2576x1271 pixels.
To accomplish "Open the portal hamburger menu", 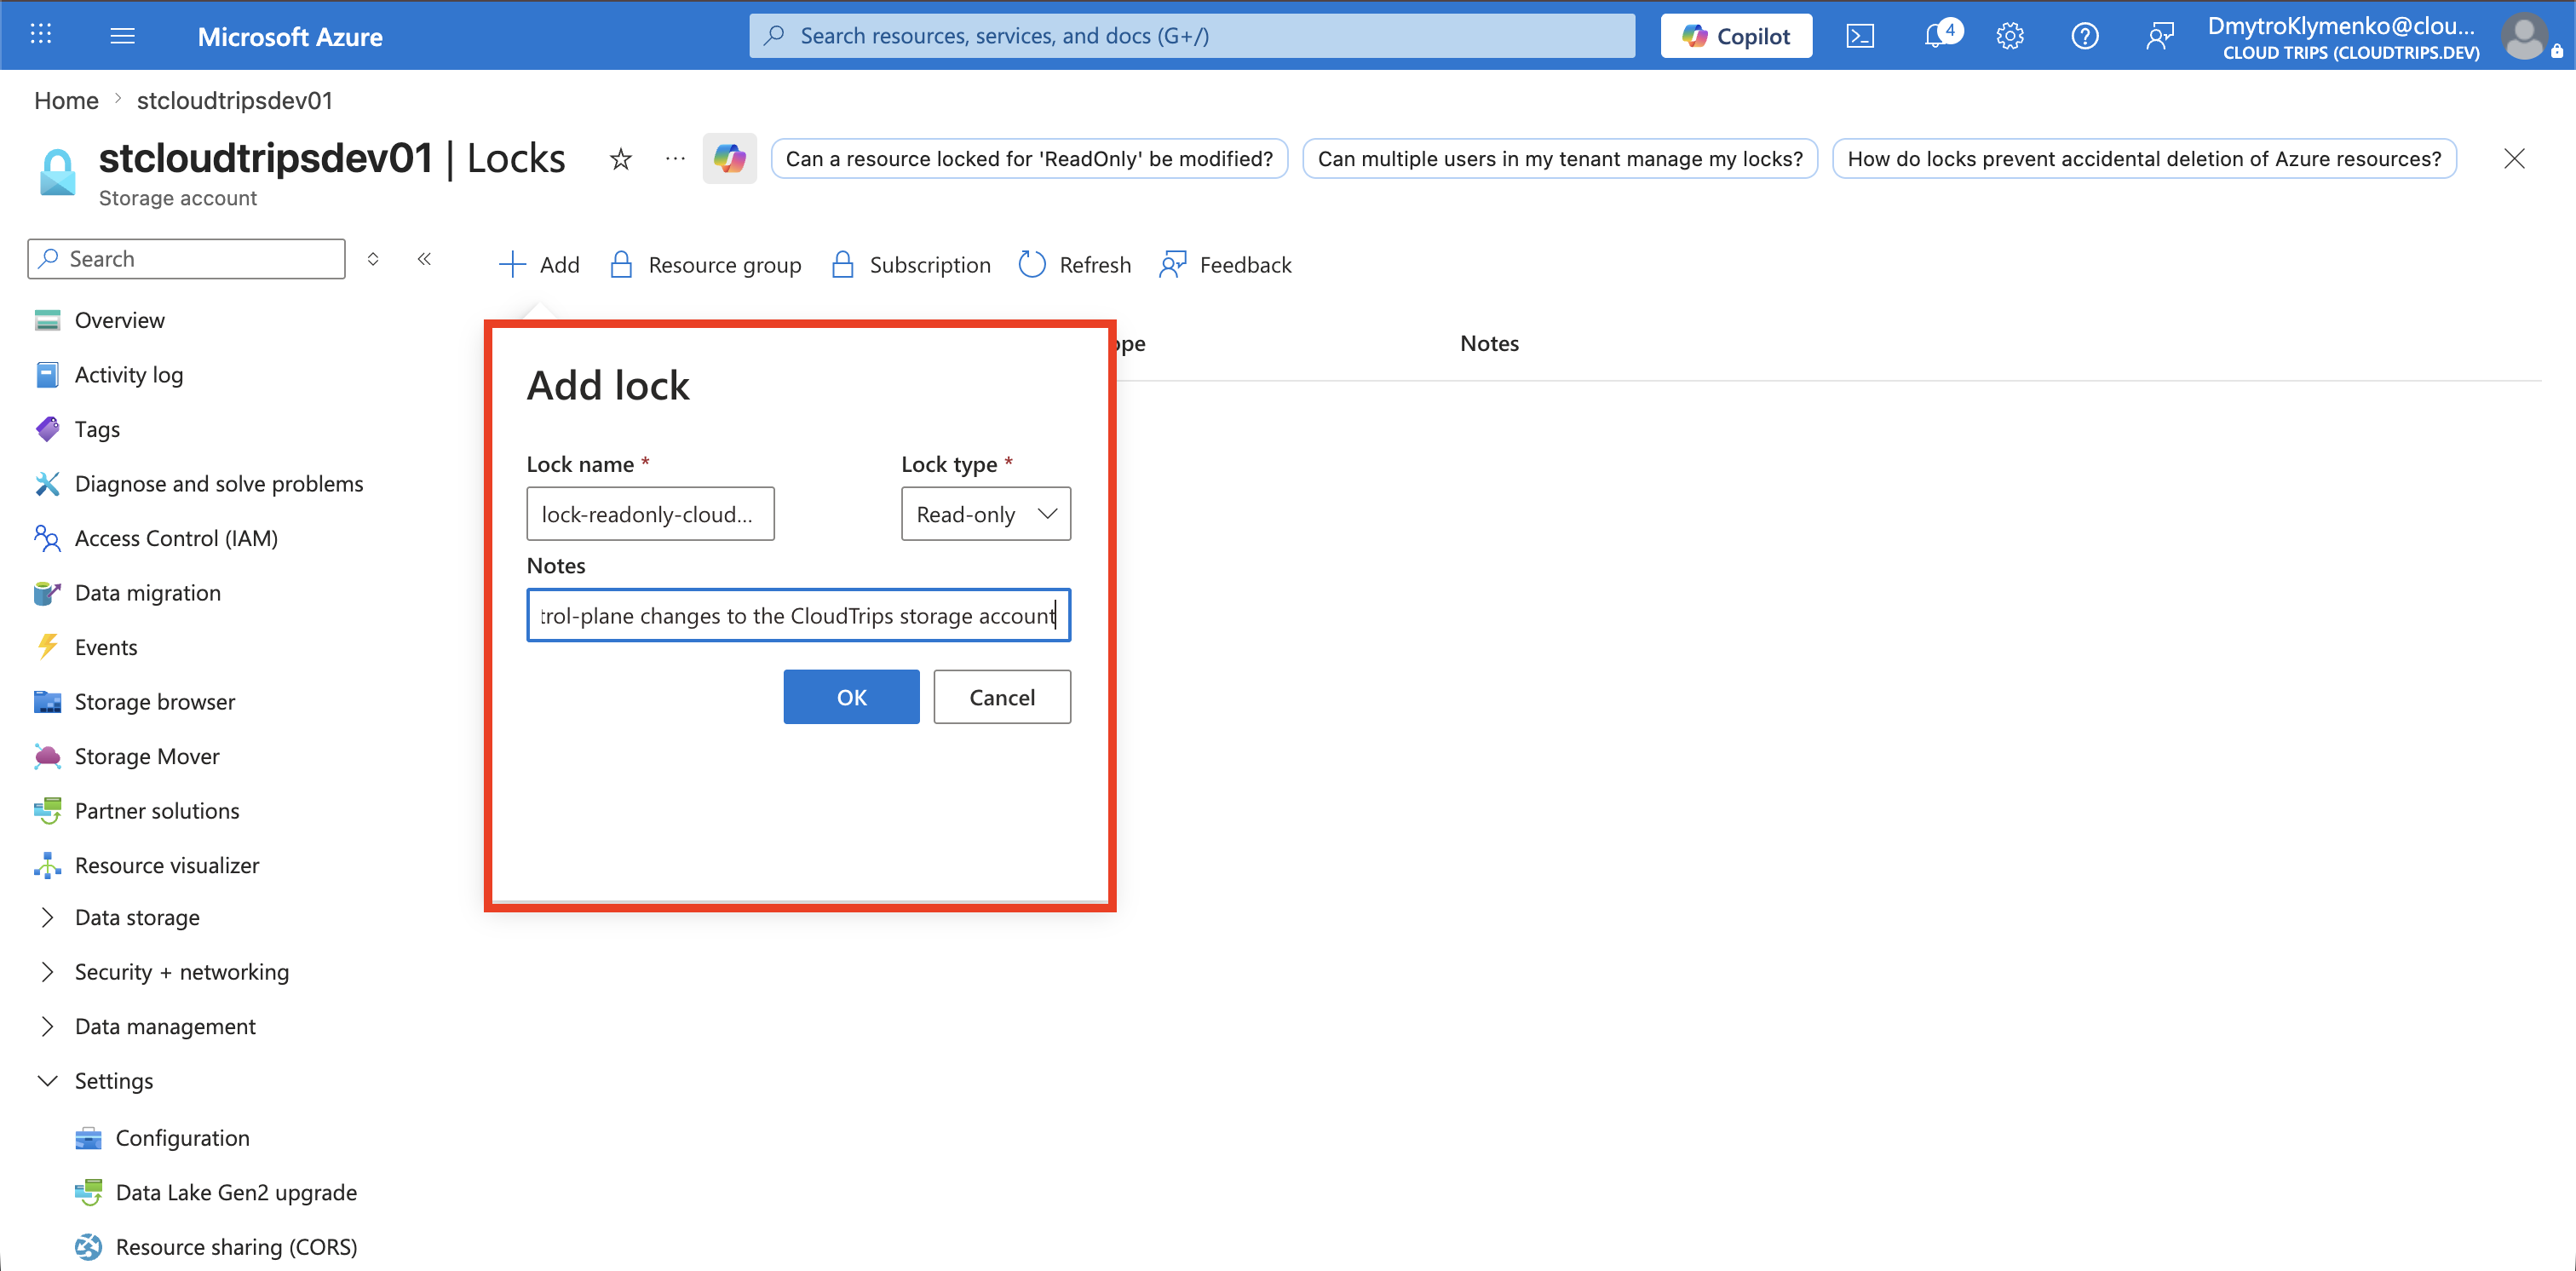I will (x=122, y=36).
